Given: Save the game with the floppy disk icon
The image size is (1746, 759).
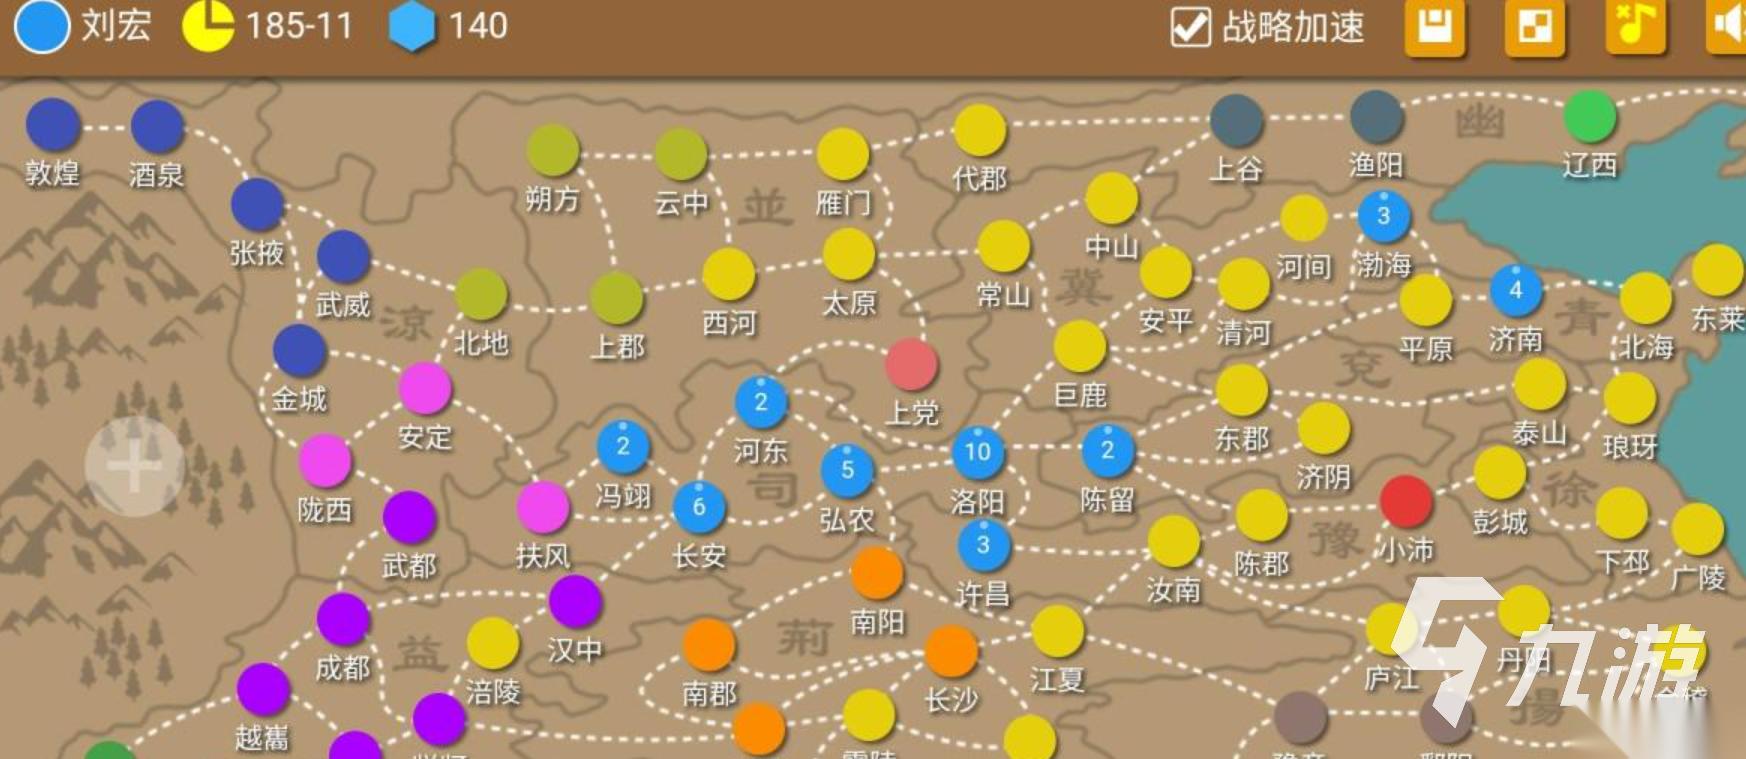Looking at the screenshot, I should (1435, 26).
